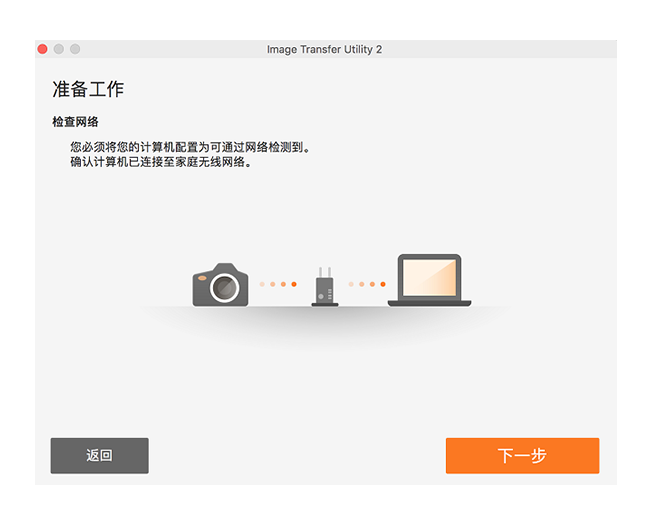Click the camera illustration icon

(220, 285)
